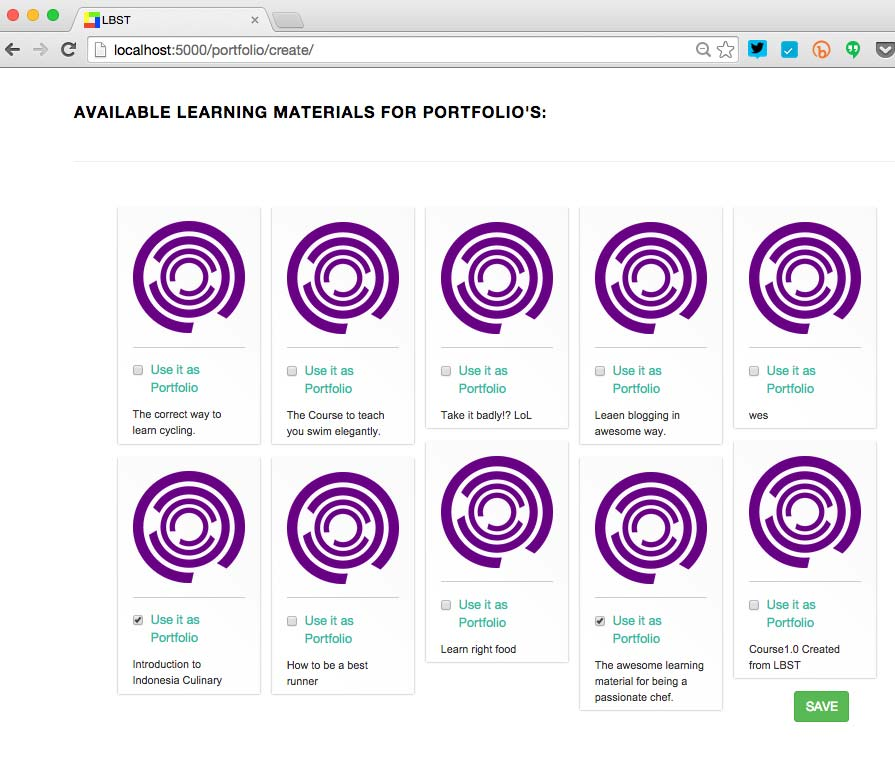Image resolution: width=895 pixels, height=764 pixels.
Task: Check the Course1.0 LBST portfolio checkbox
Action: 754,605
